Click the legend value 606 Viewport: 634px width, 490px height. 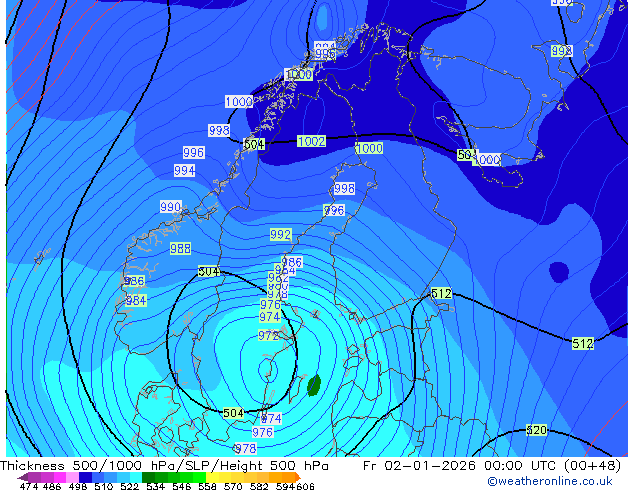tap(305, 486)
